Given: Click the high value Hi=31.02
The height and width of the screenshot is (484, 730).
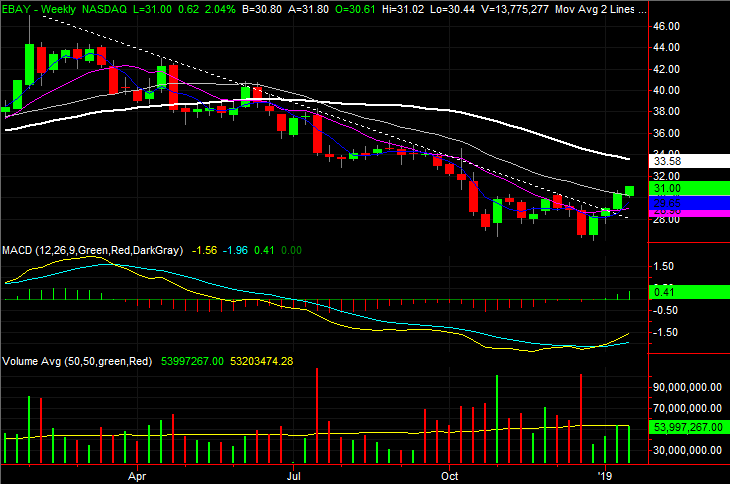Looking at the screenshot, I should (403, 9).
